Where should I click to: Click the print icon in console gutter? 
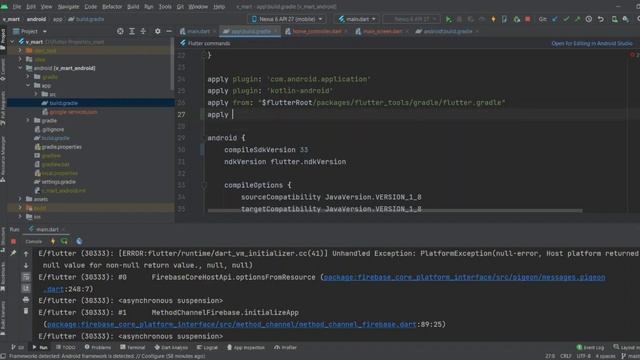click(x=26, y=300)
